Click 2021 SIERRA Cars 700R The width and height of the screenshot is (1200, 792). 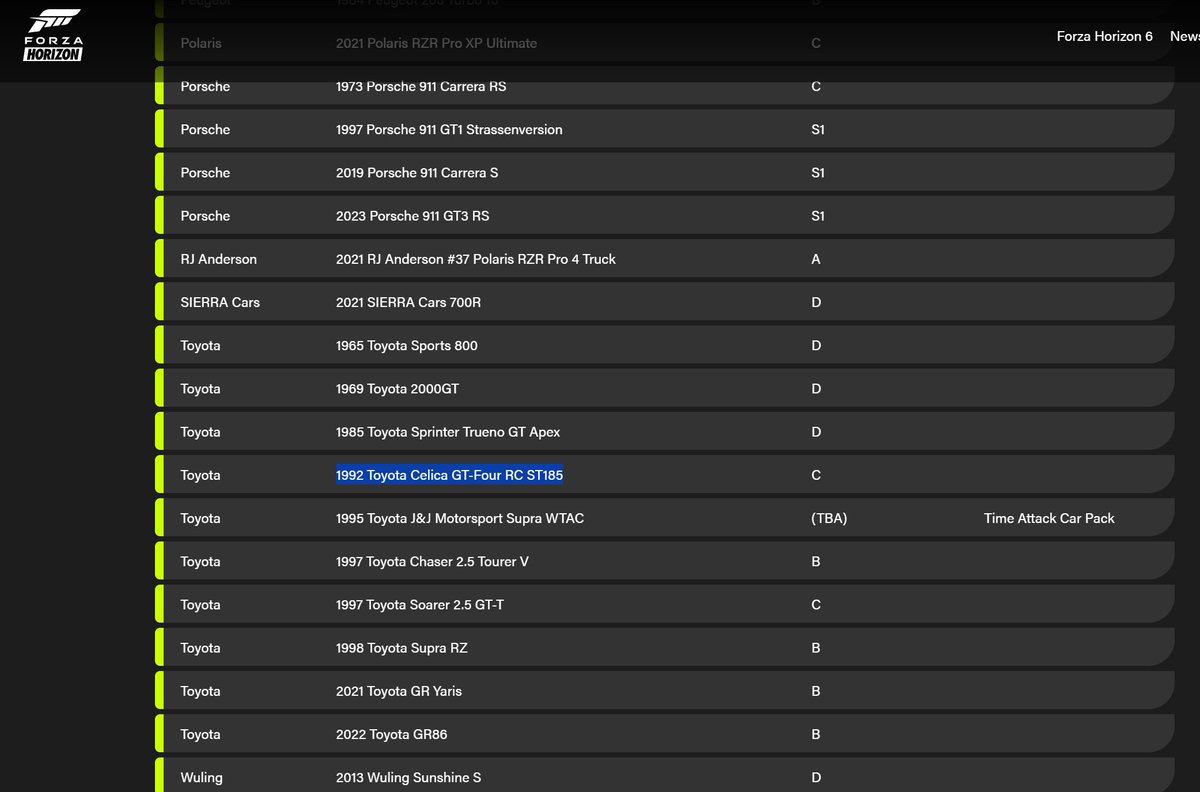(x=408, y=301)
